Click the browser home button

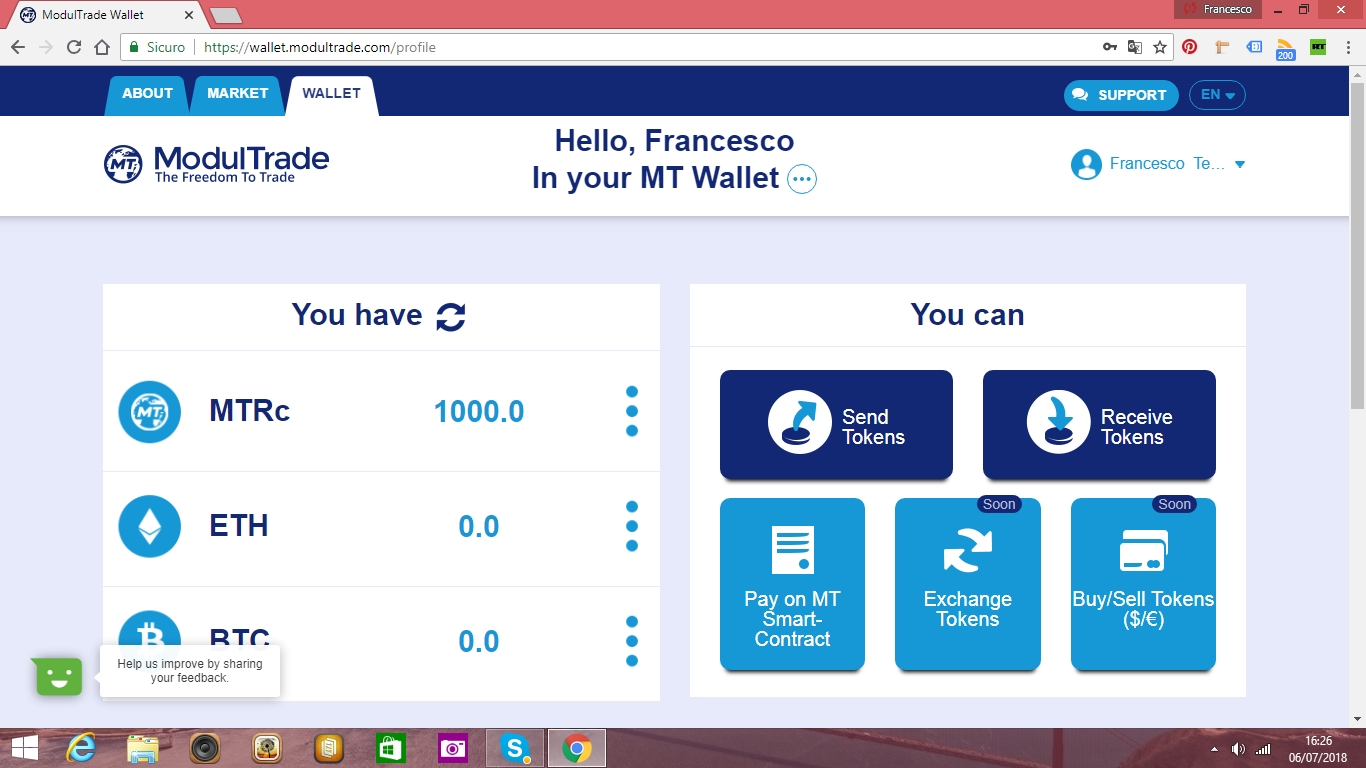tap(101, 47)
